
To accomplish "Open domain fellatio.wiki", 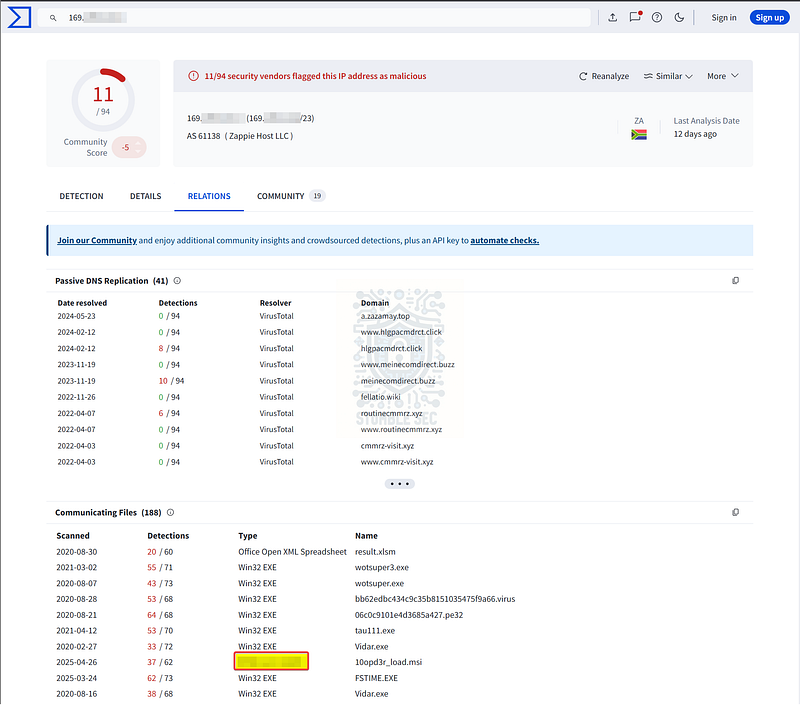I will point(381,397).
